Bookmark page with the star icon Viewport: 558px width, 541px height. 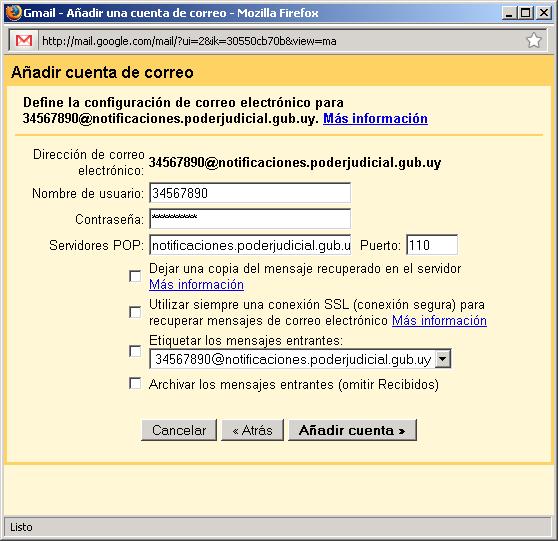tap(533, 40)
